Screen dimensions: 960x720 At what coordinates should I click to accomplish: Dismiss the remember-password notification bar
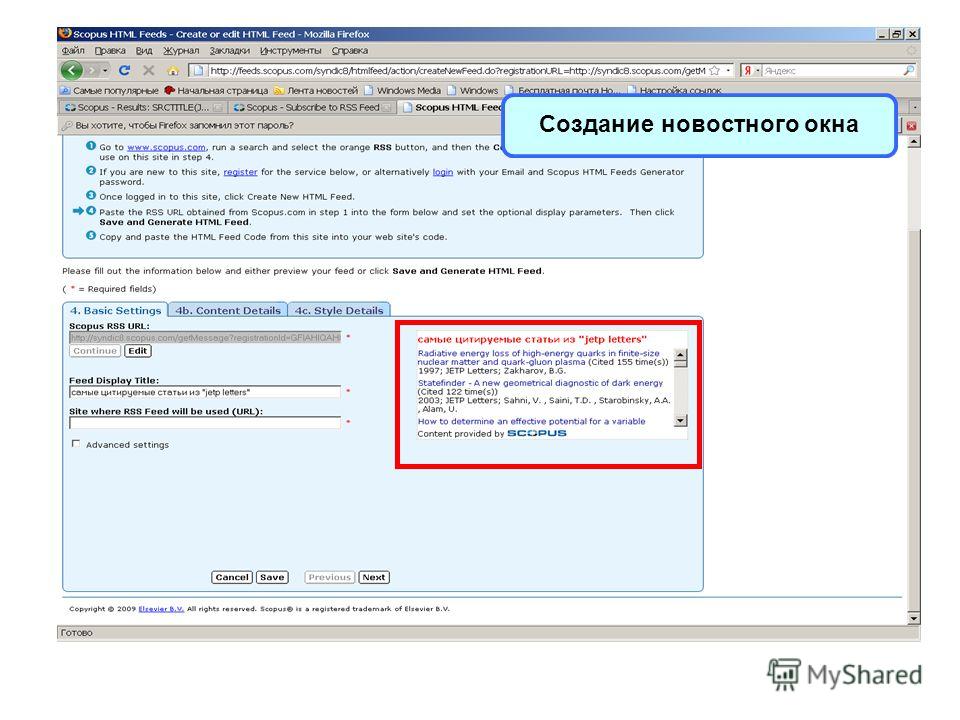pos(911,126)
